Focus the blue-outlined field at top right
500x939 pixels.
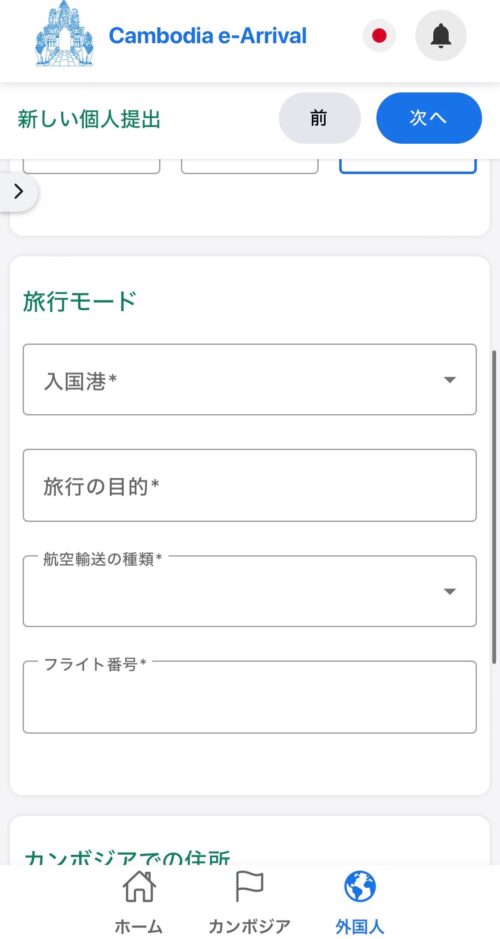[x=408, y=166]
